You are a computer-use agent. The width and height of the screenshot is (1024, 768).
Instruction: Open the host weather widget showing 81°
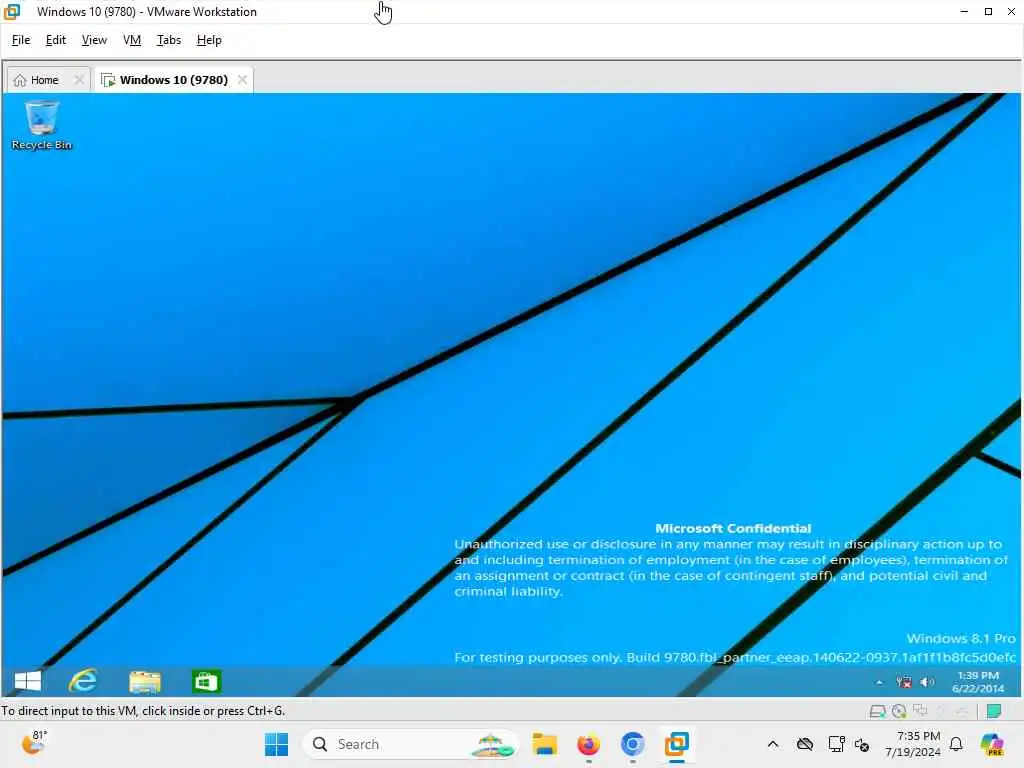(34, 743)
